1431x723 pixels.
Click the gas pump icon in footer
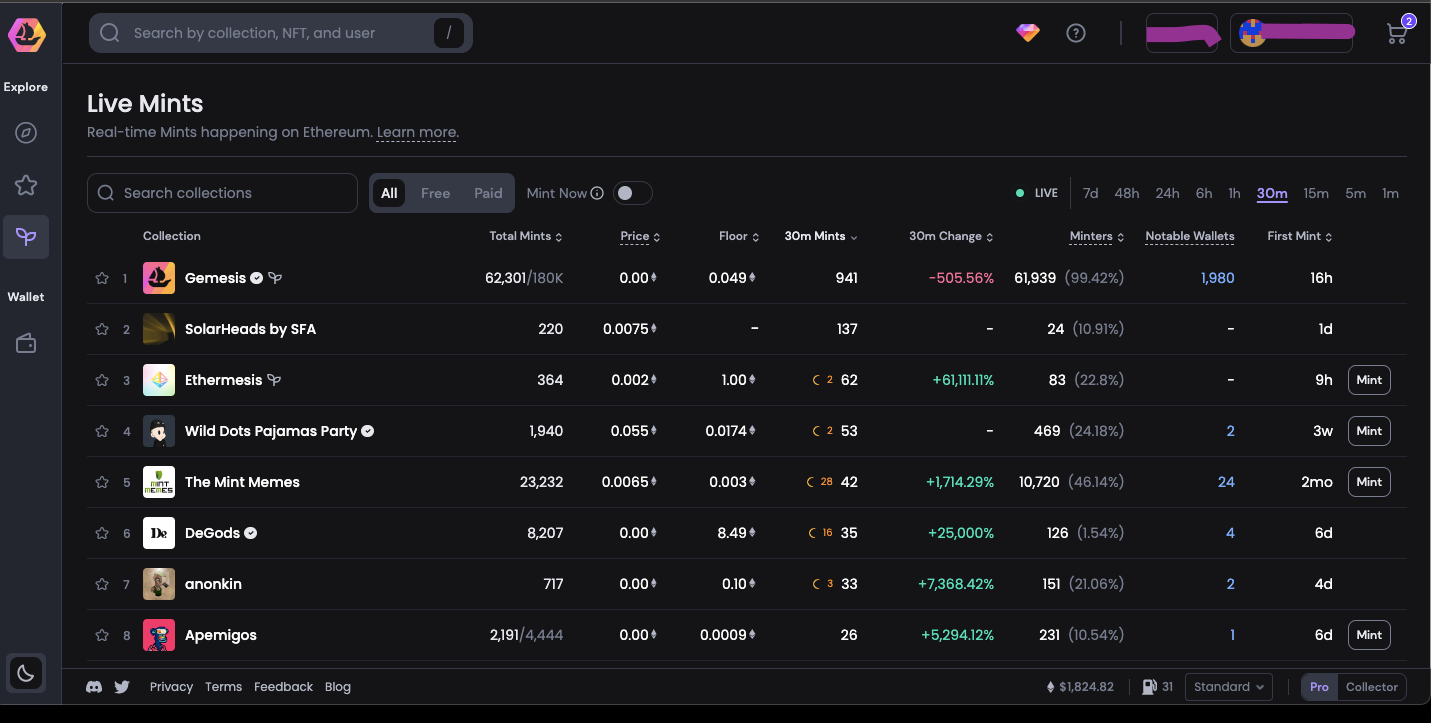(x=1149, y=687)
